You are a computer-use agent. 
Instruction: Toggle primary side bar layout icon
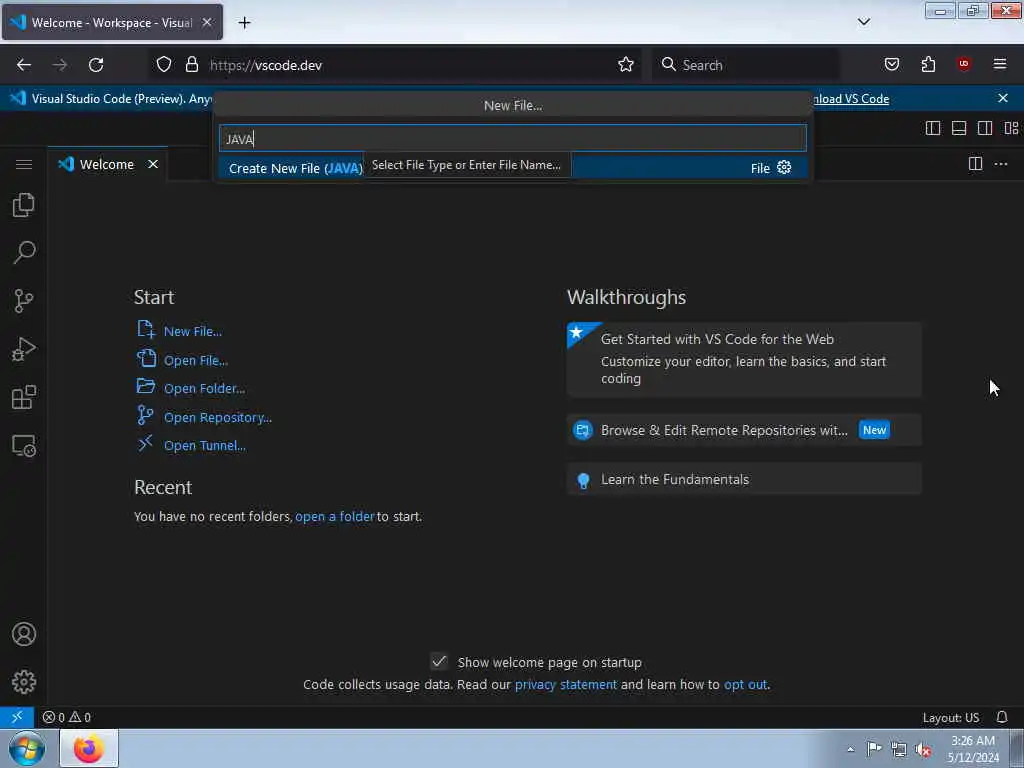(x=933, y=128)
